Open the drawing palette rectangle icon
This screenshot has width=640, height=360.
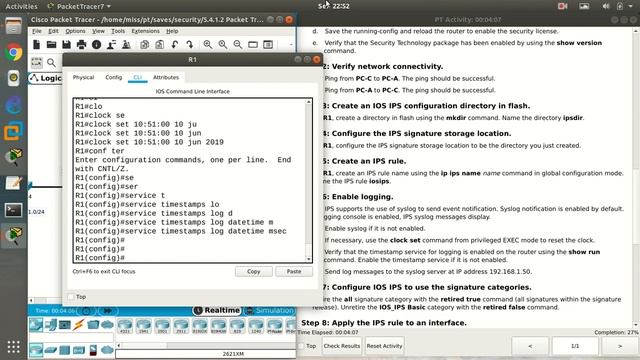253,44
